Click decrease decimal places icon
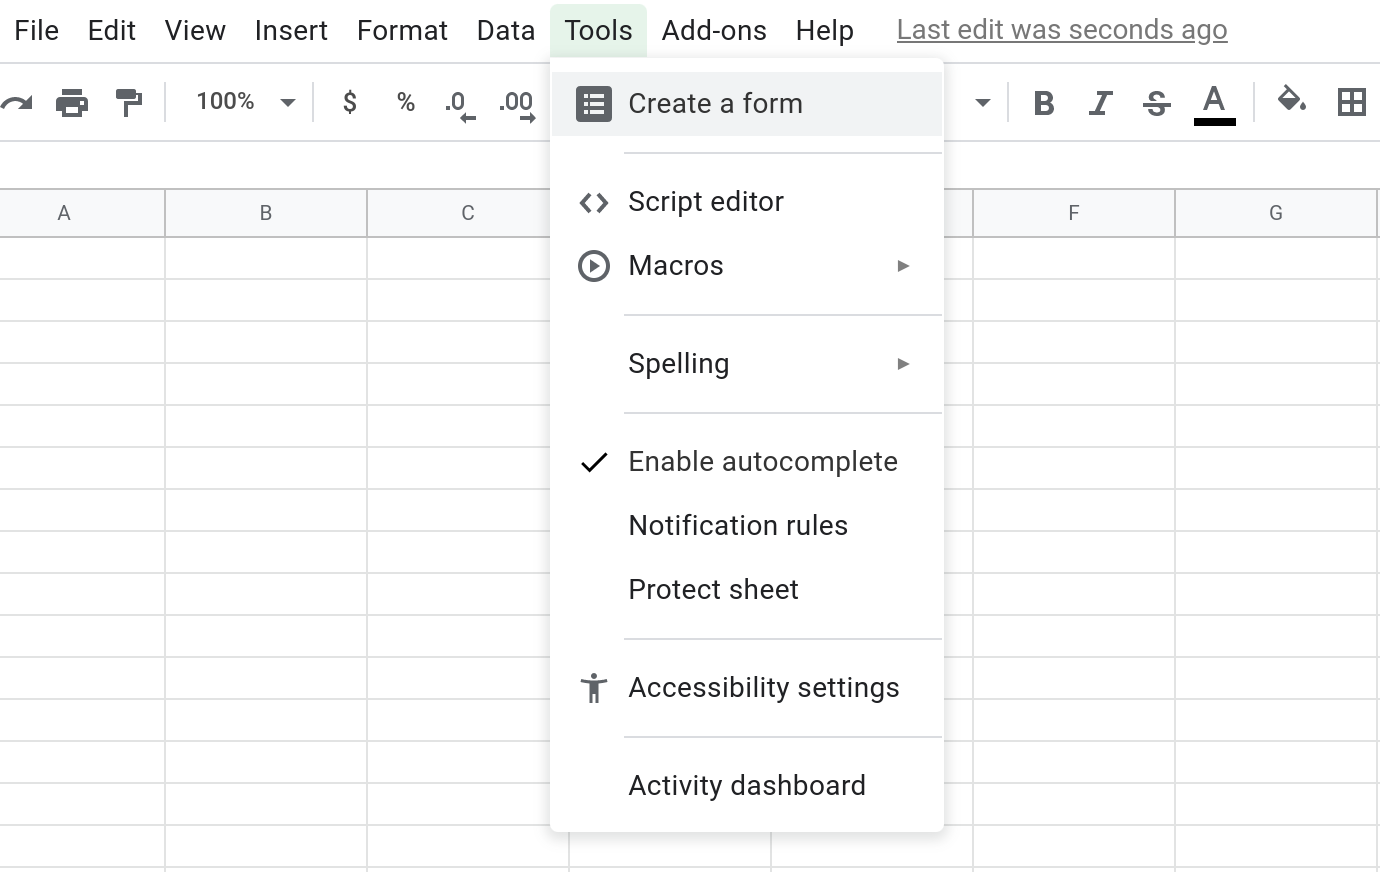The width and height of the screenshot is (1380, 872). coord(459,103)
